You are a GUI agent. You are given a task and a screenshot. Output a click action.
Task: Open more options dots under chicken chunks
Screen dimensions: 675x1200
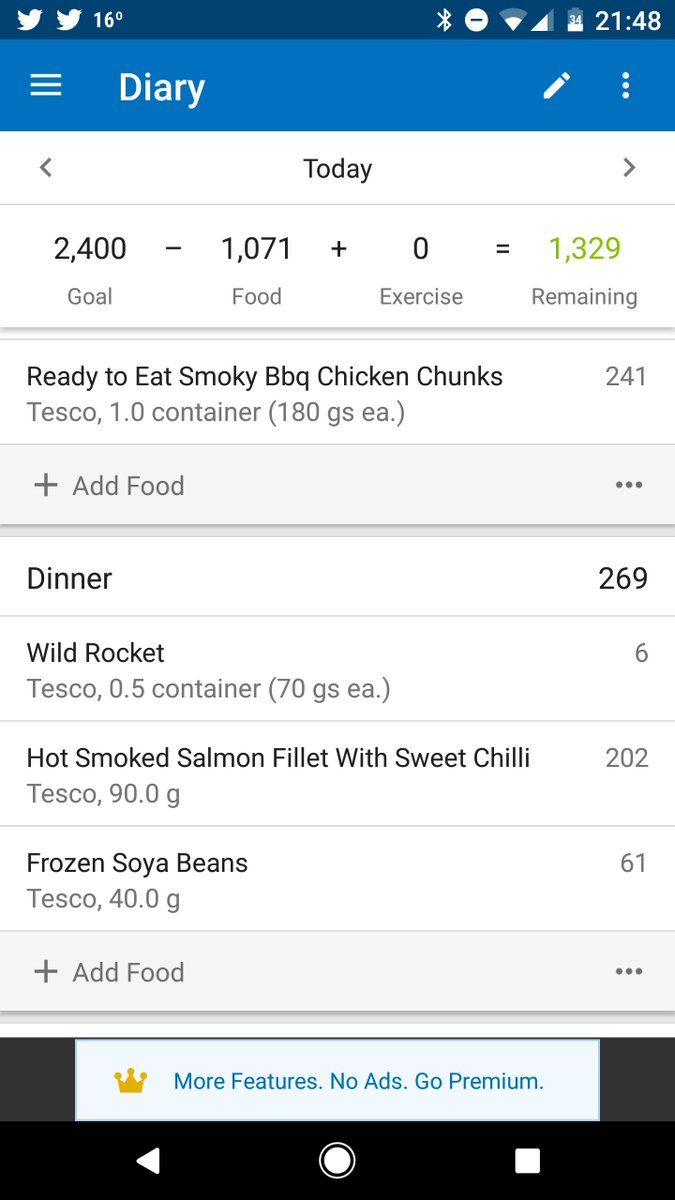629,485
